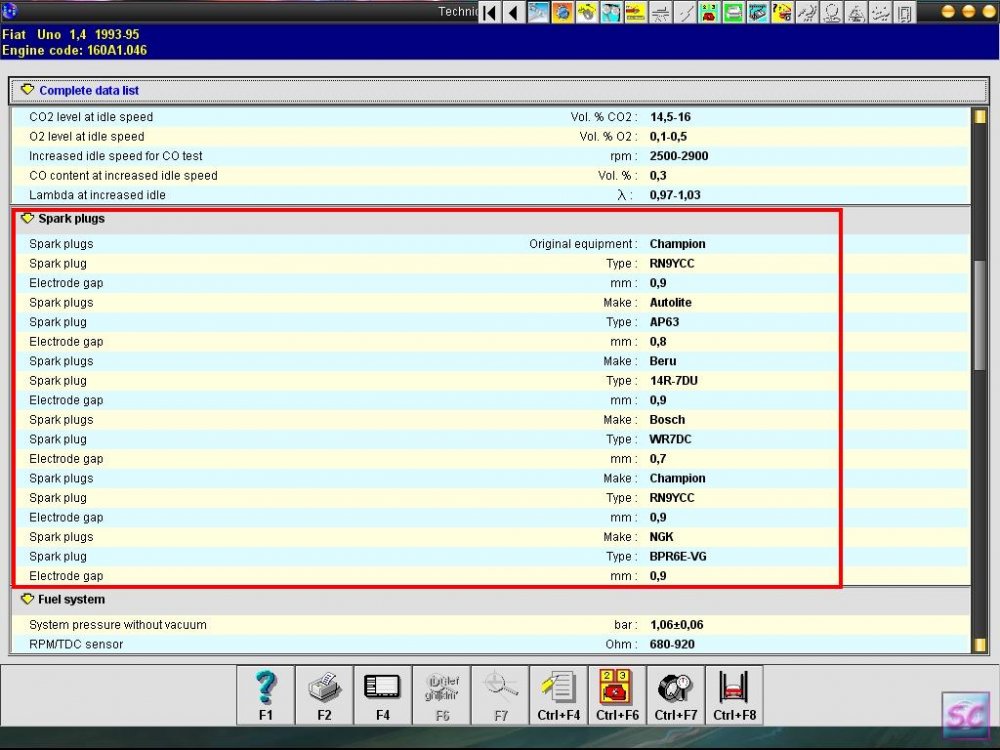Screen dimensions: 1000x750
Task: Click the yellow toolbar icon with question mark
Action: click(782, 12)
